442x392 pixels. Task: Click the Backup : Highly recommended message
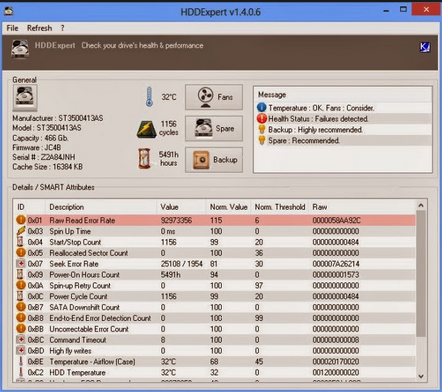pos(315,130)
